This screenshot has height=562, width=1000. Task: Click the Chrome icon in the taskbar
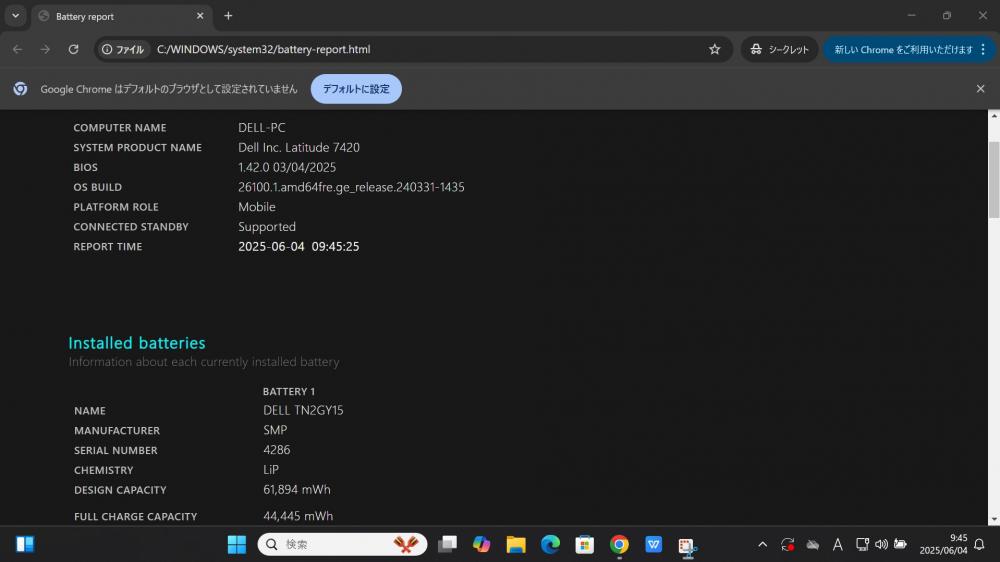619,544
